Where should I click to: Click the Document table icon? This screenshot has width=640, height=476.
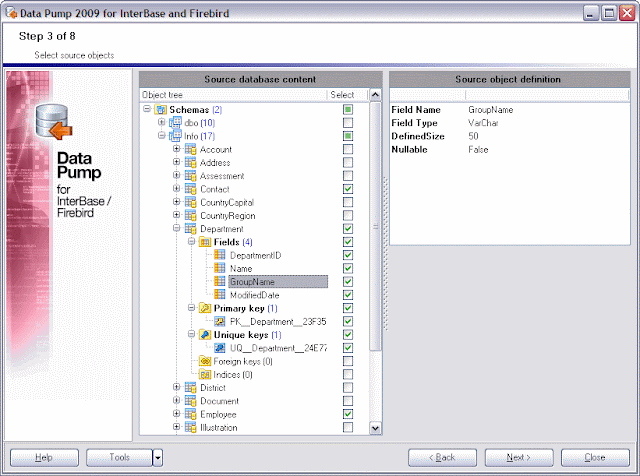coord(191,401)
